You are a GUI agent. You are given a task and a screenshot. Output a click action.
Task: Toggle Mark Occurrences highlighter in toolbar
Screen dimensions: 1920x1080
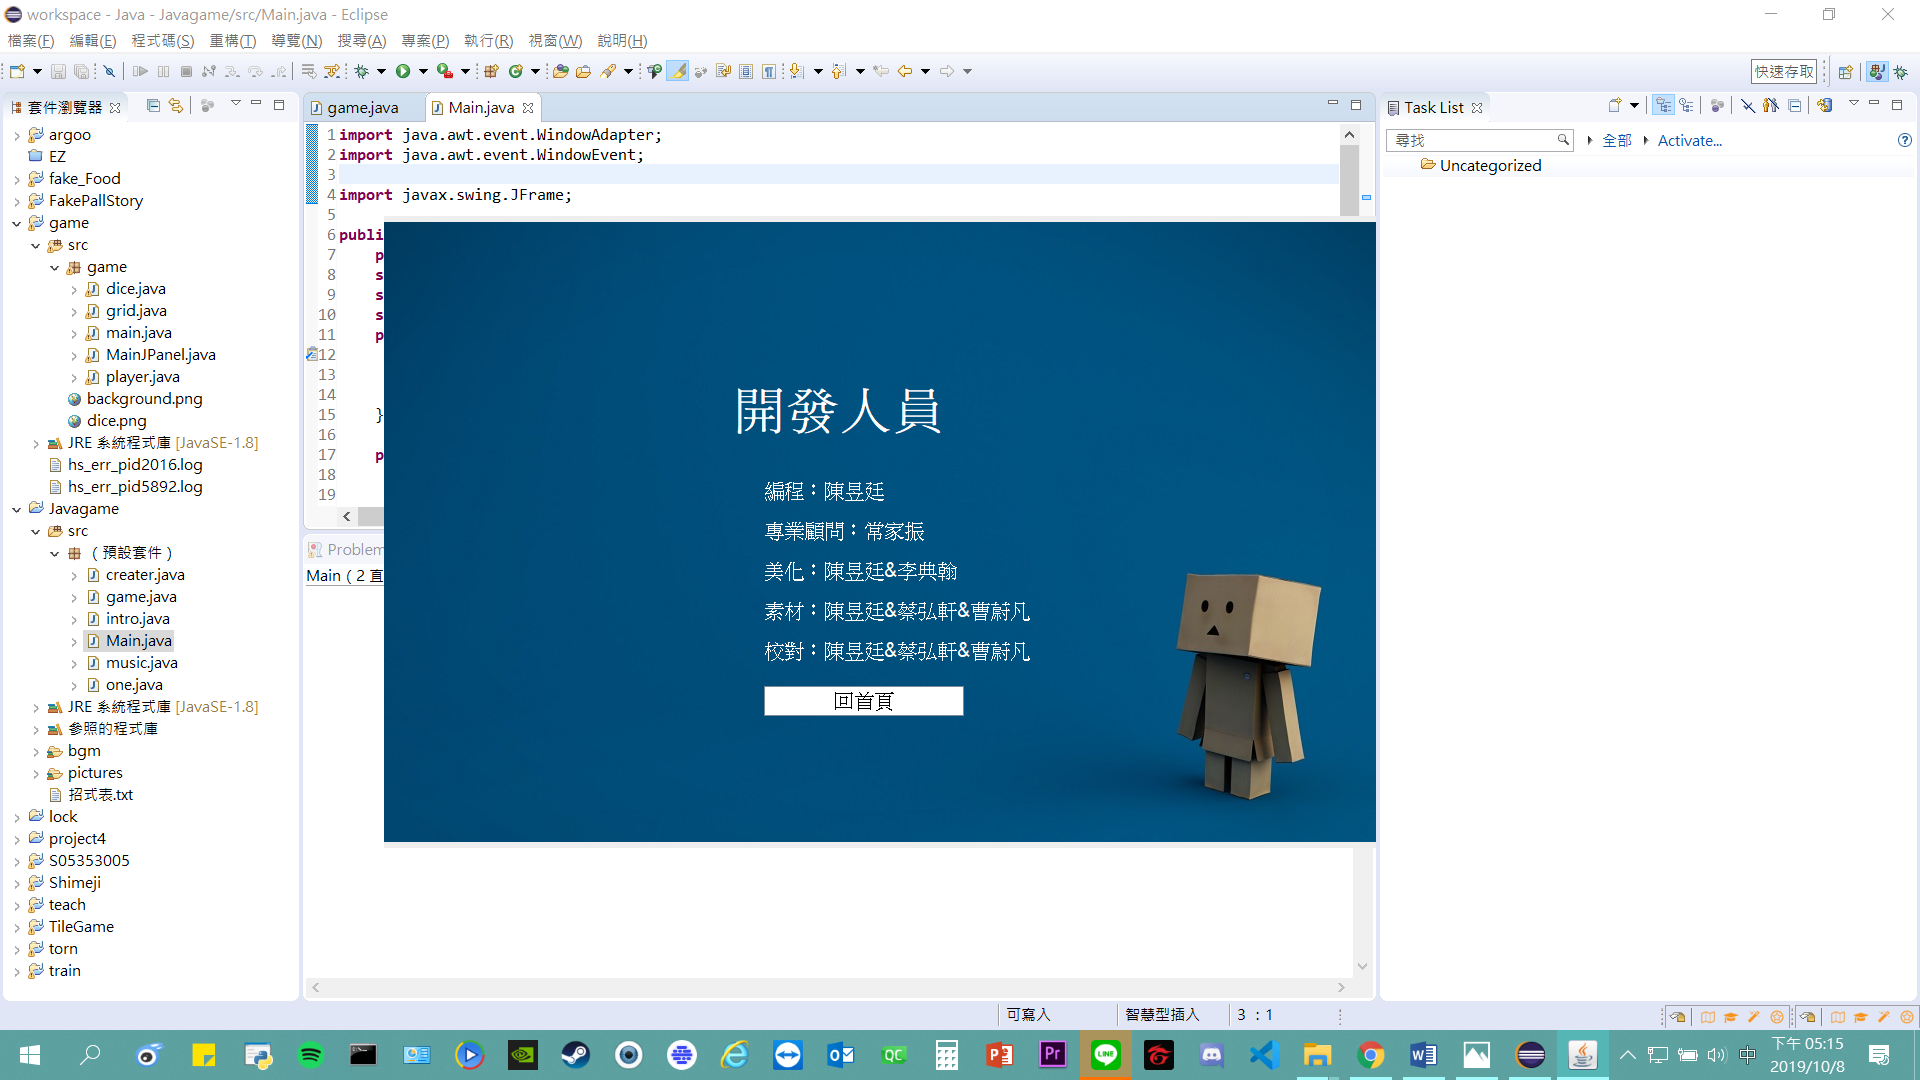pos(678,71)
